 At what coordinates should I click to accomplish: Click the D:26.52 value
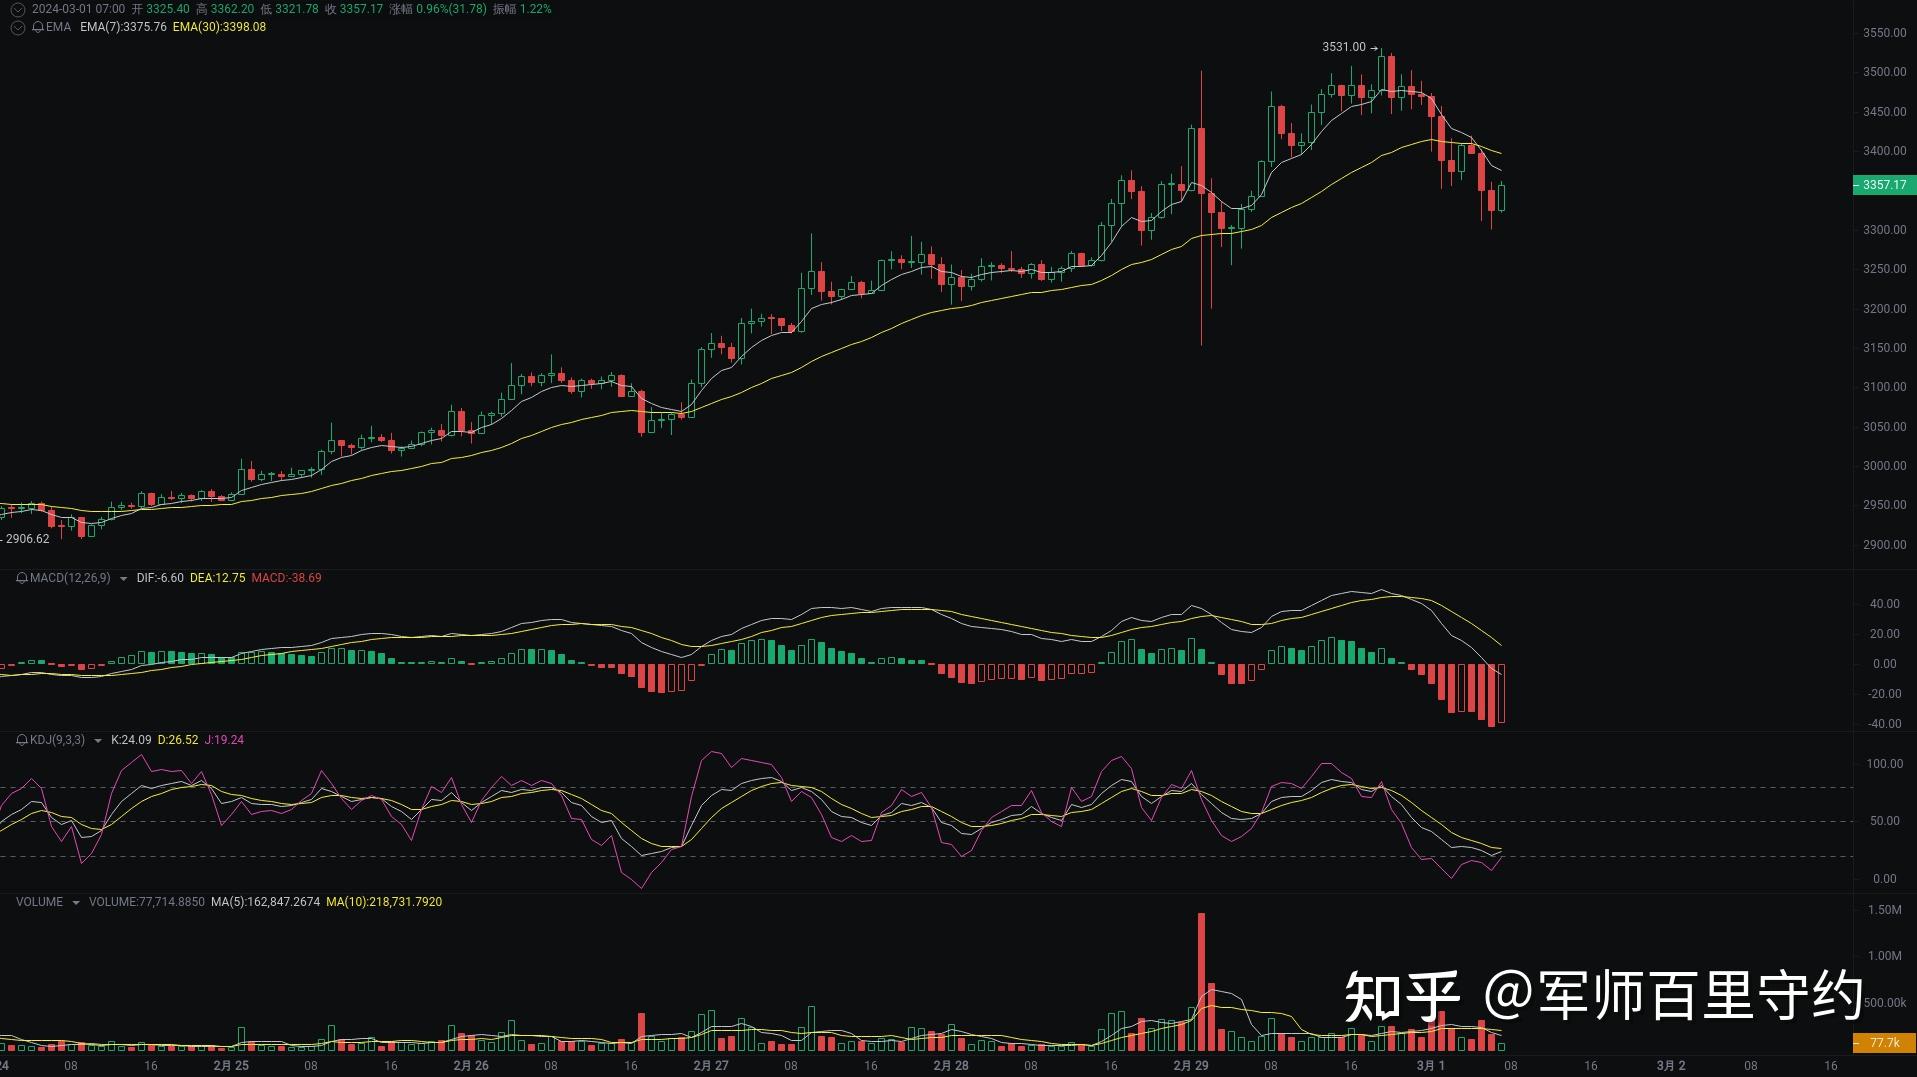coord(178,740)
